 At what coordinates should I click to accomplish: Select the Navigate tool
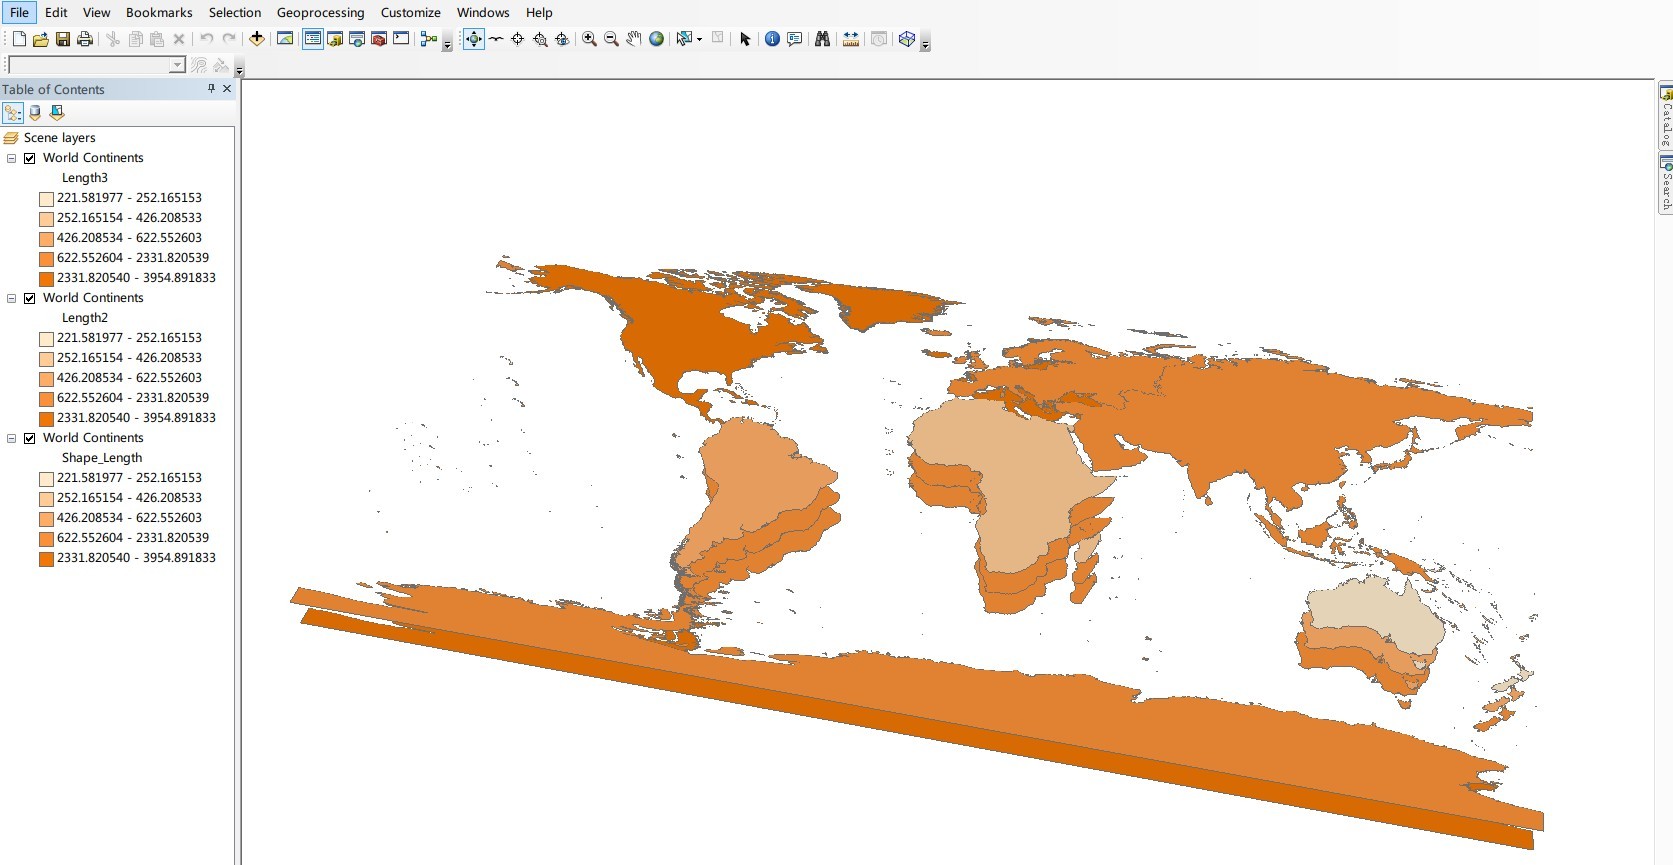pyautogui.click(x=474, y=39)
